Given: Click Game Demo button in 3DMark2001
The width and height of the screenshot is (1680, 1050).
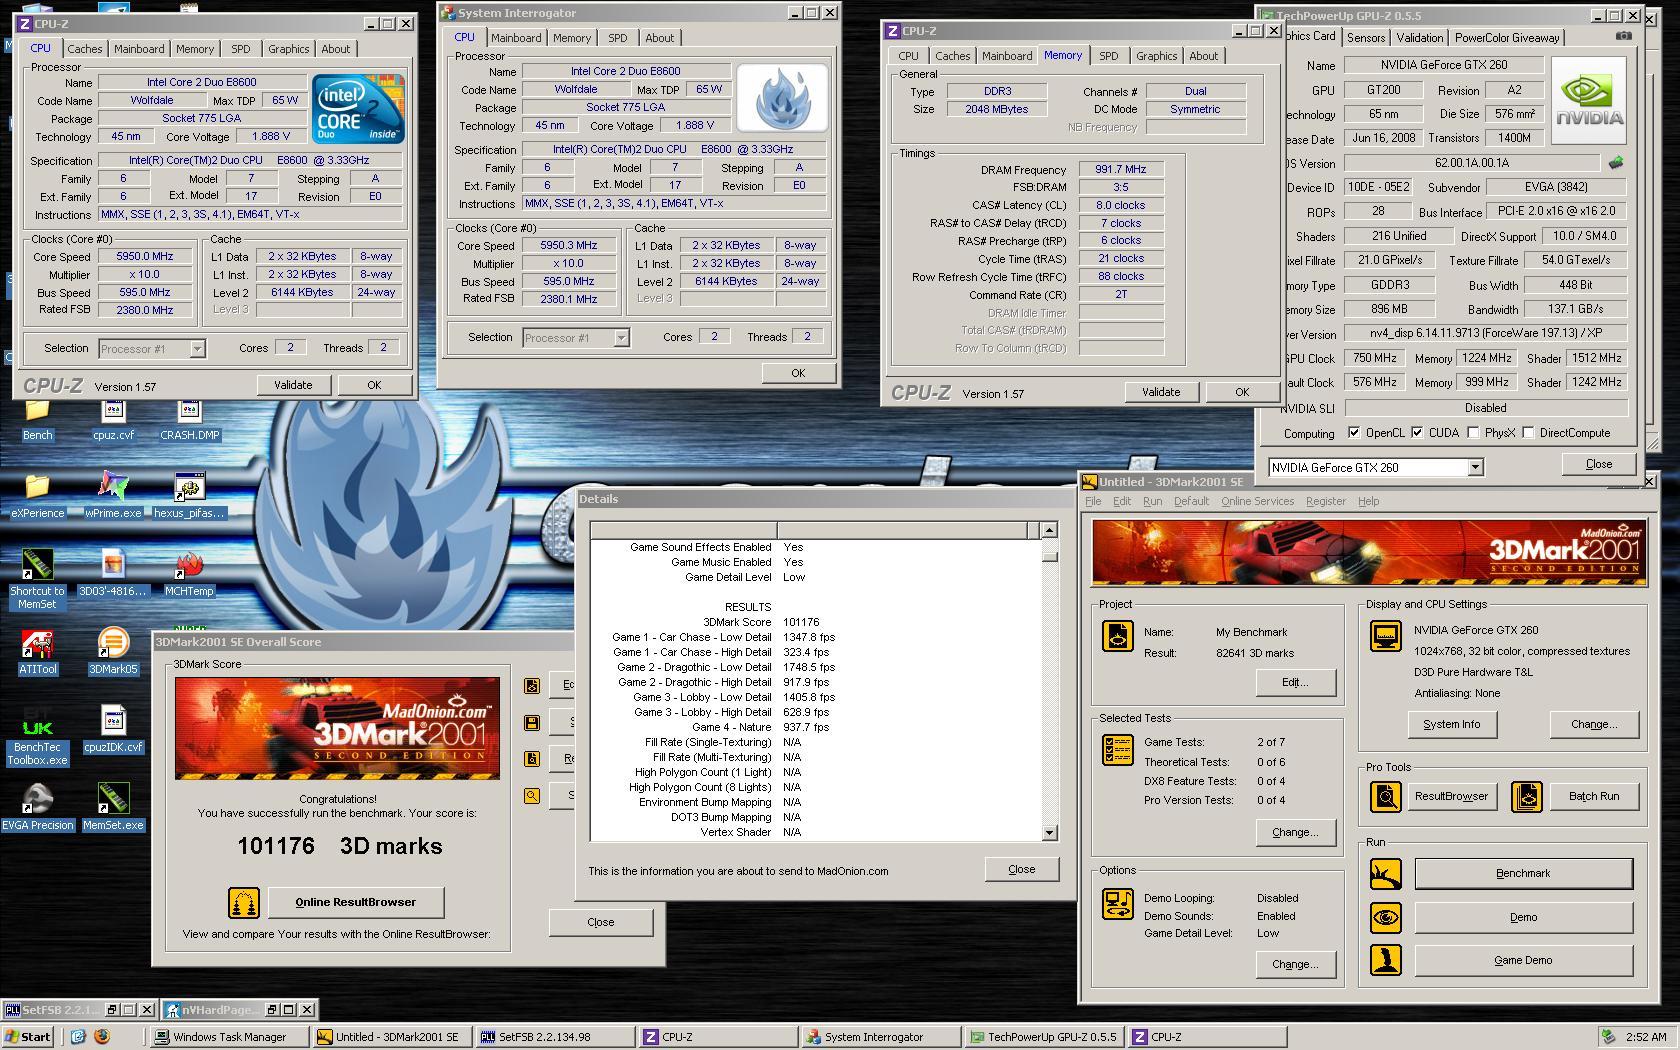Looking at the screenshot, I should 1523,960.
